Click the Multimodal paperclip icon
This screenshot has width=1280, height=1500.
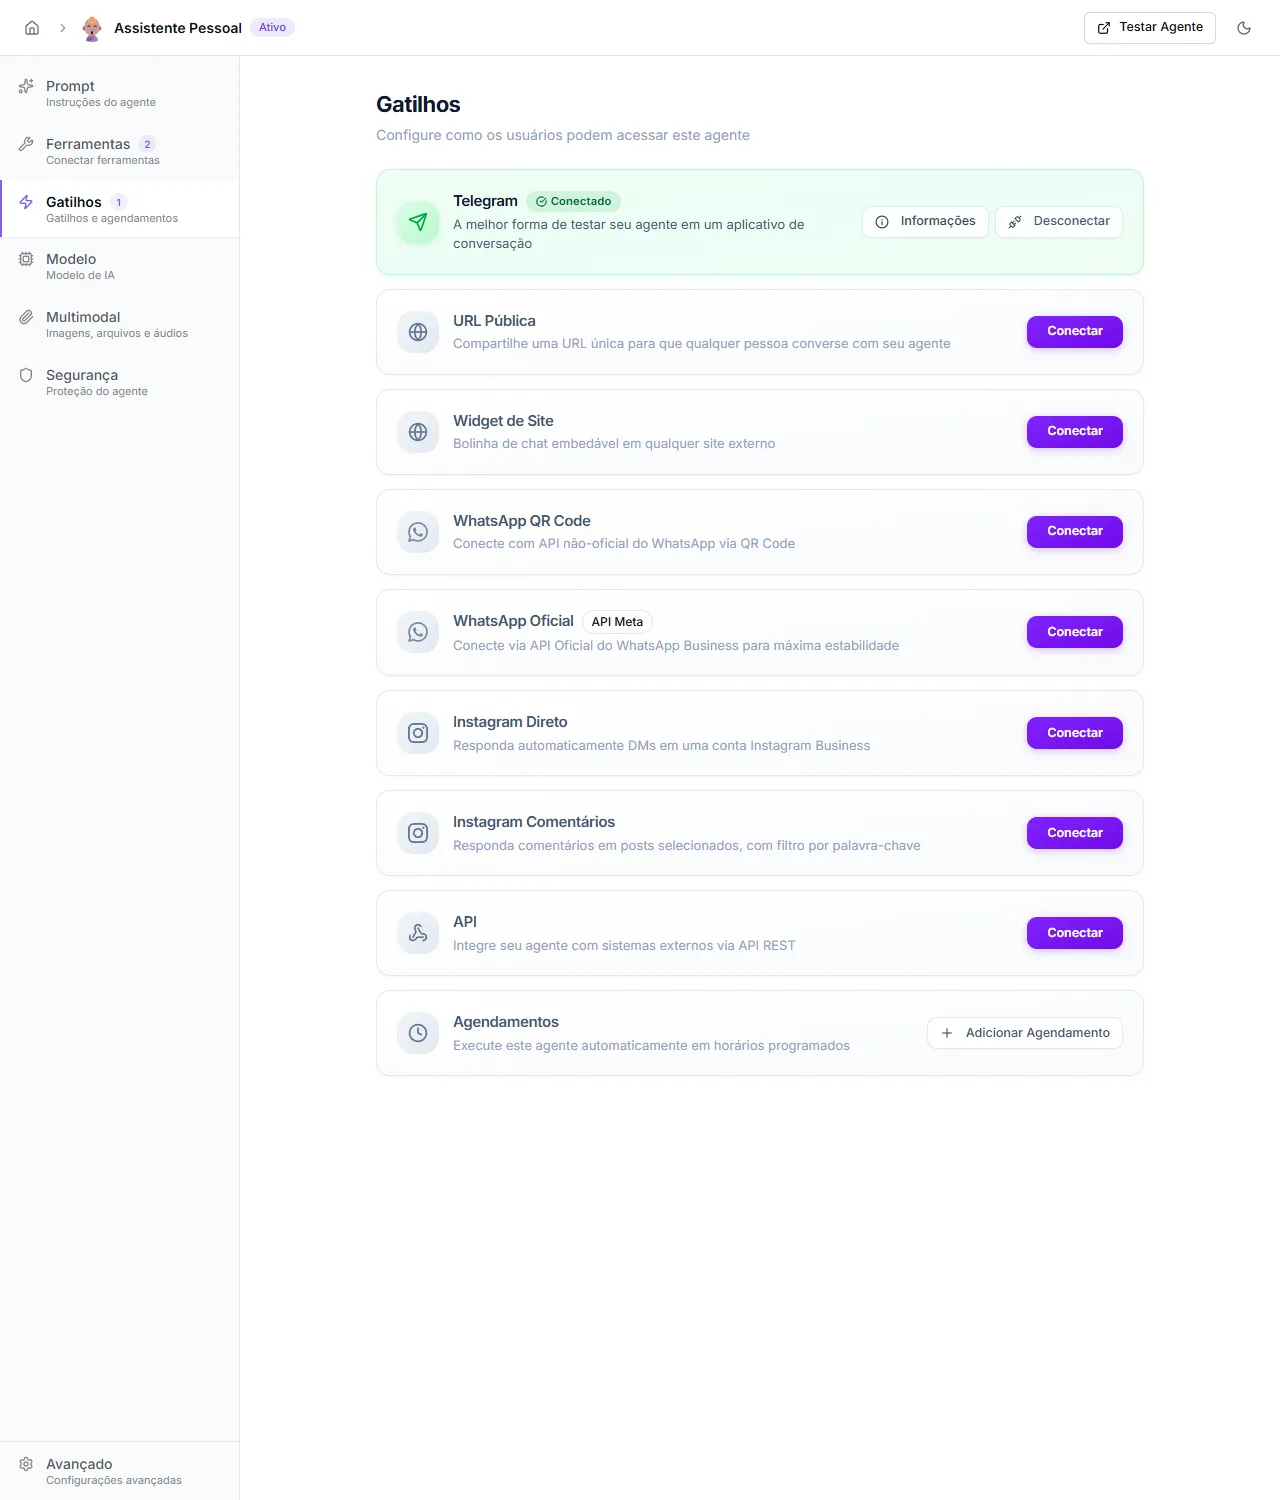[x=26, y=317]
